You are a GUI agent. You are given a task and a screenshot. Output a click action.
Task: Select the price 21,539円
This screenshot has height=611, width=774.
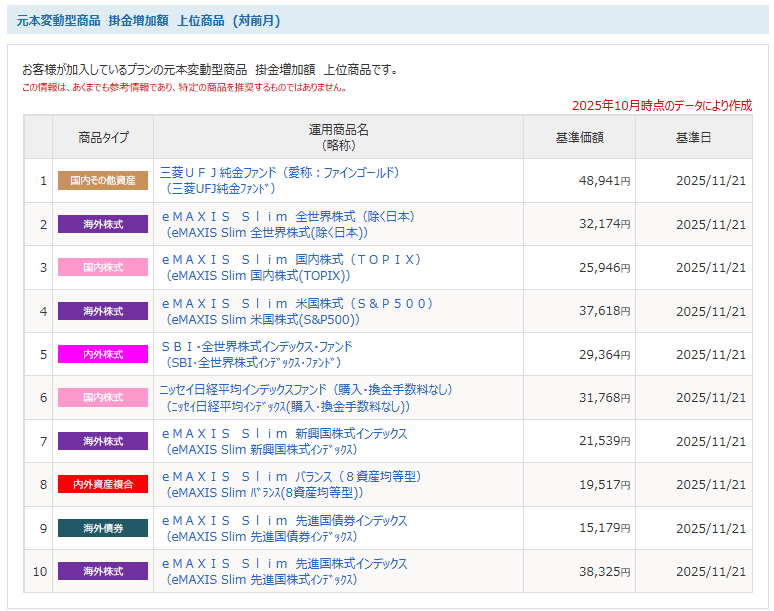(x=604, y=441)
